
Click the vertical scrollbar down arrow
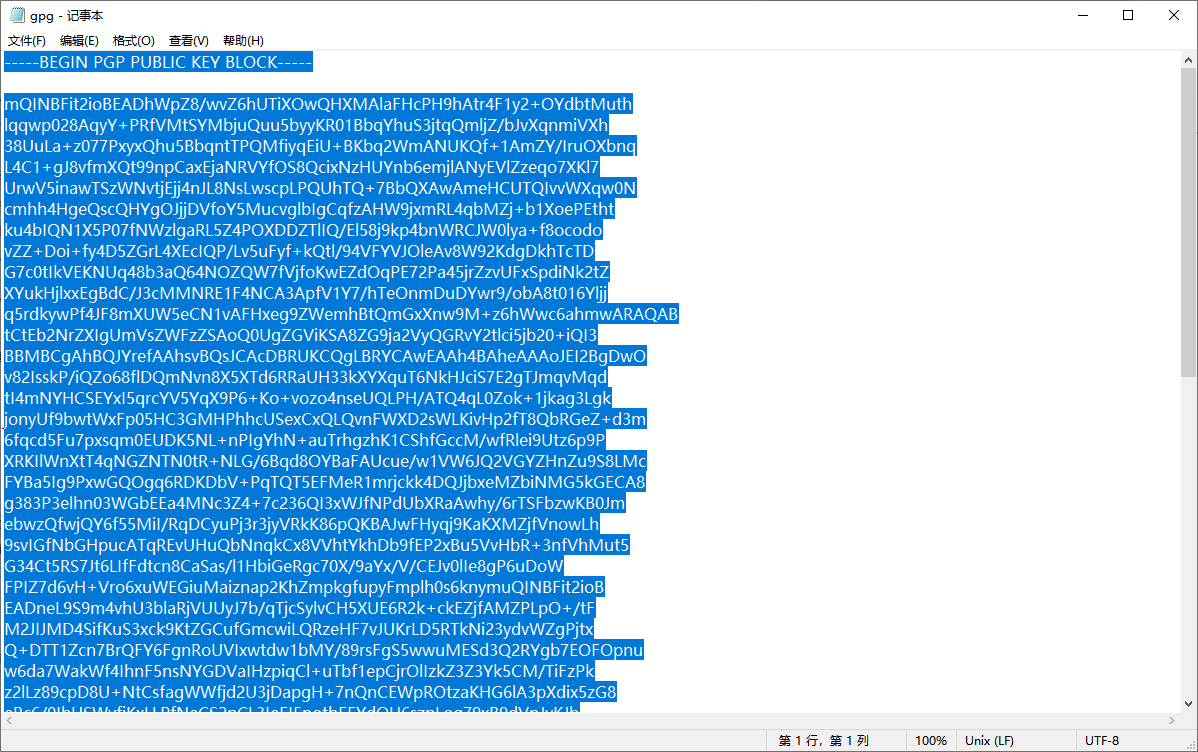[1188, 704]
